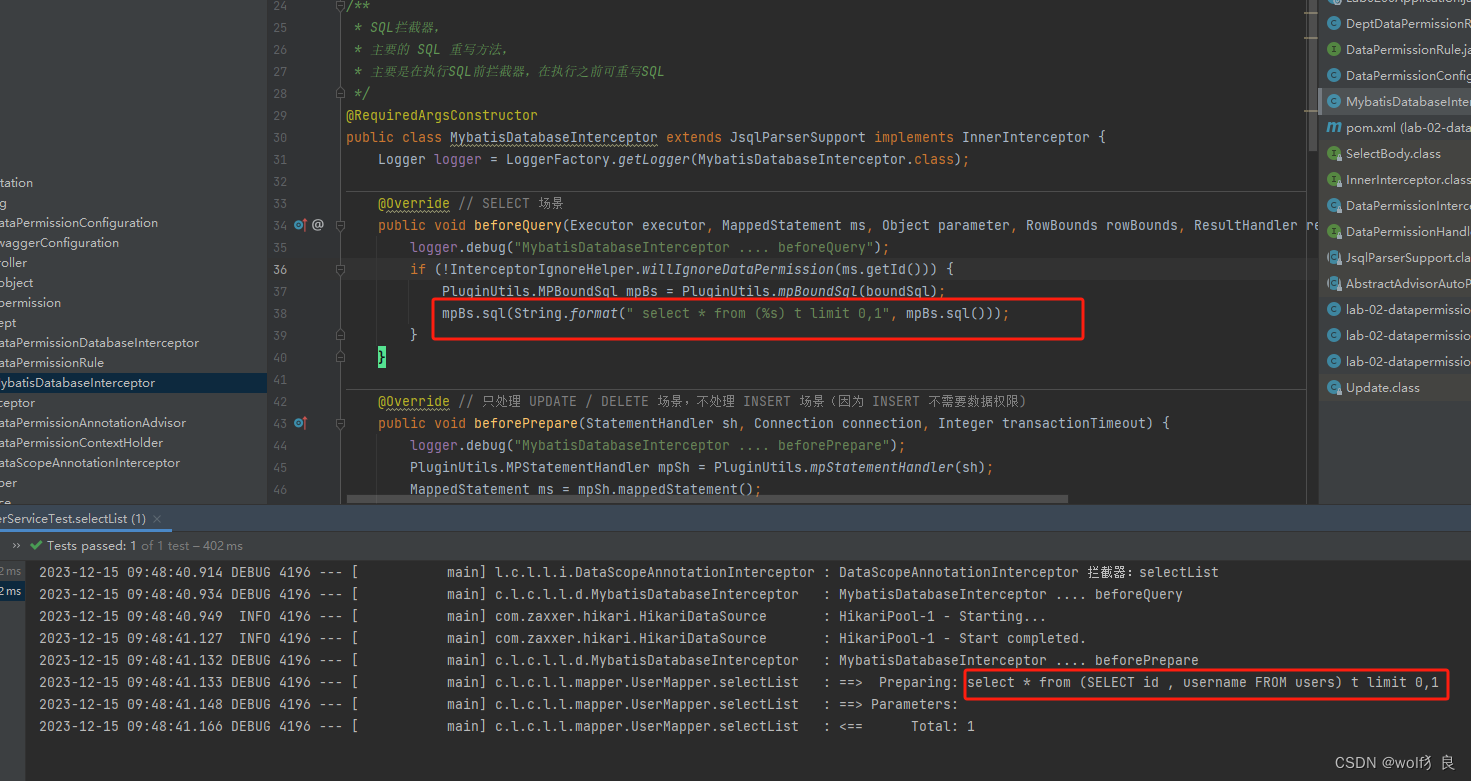Collapse the beforePrepare method fold on line 43
The width and height of the screenshot is (1471, 781).
[341, 423]
